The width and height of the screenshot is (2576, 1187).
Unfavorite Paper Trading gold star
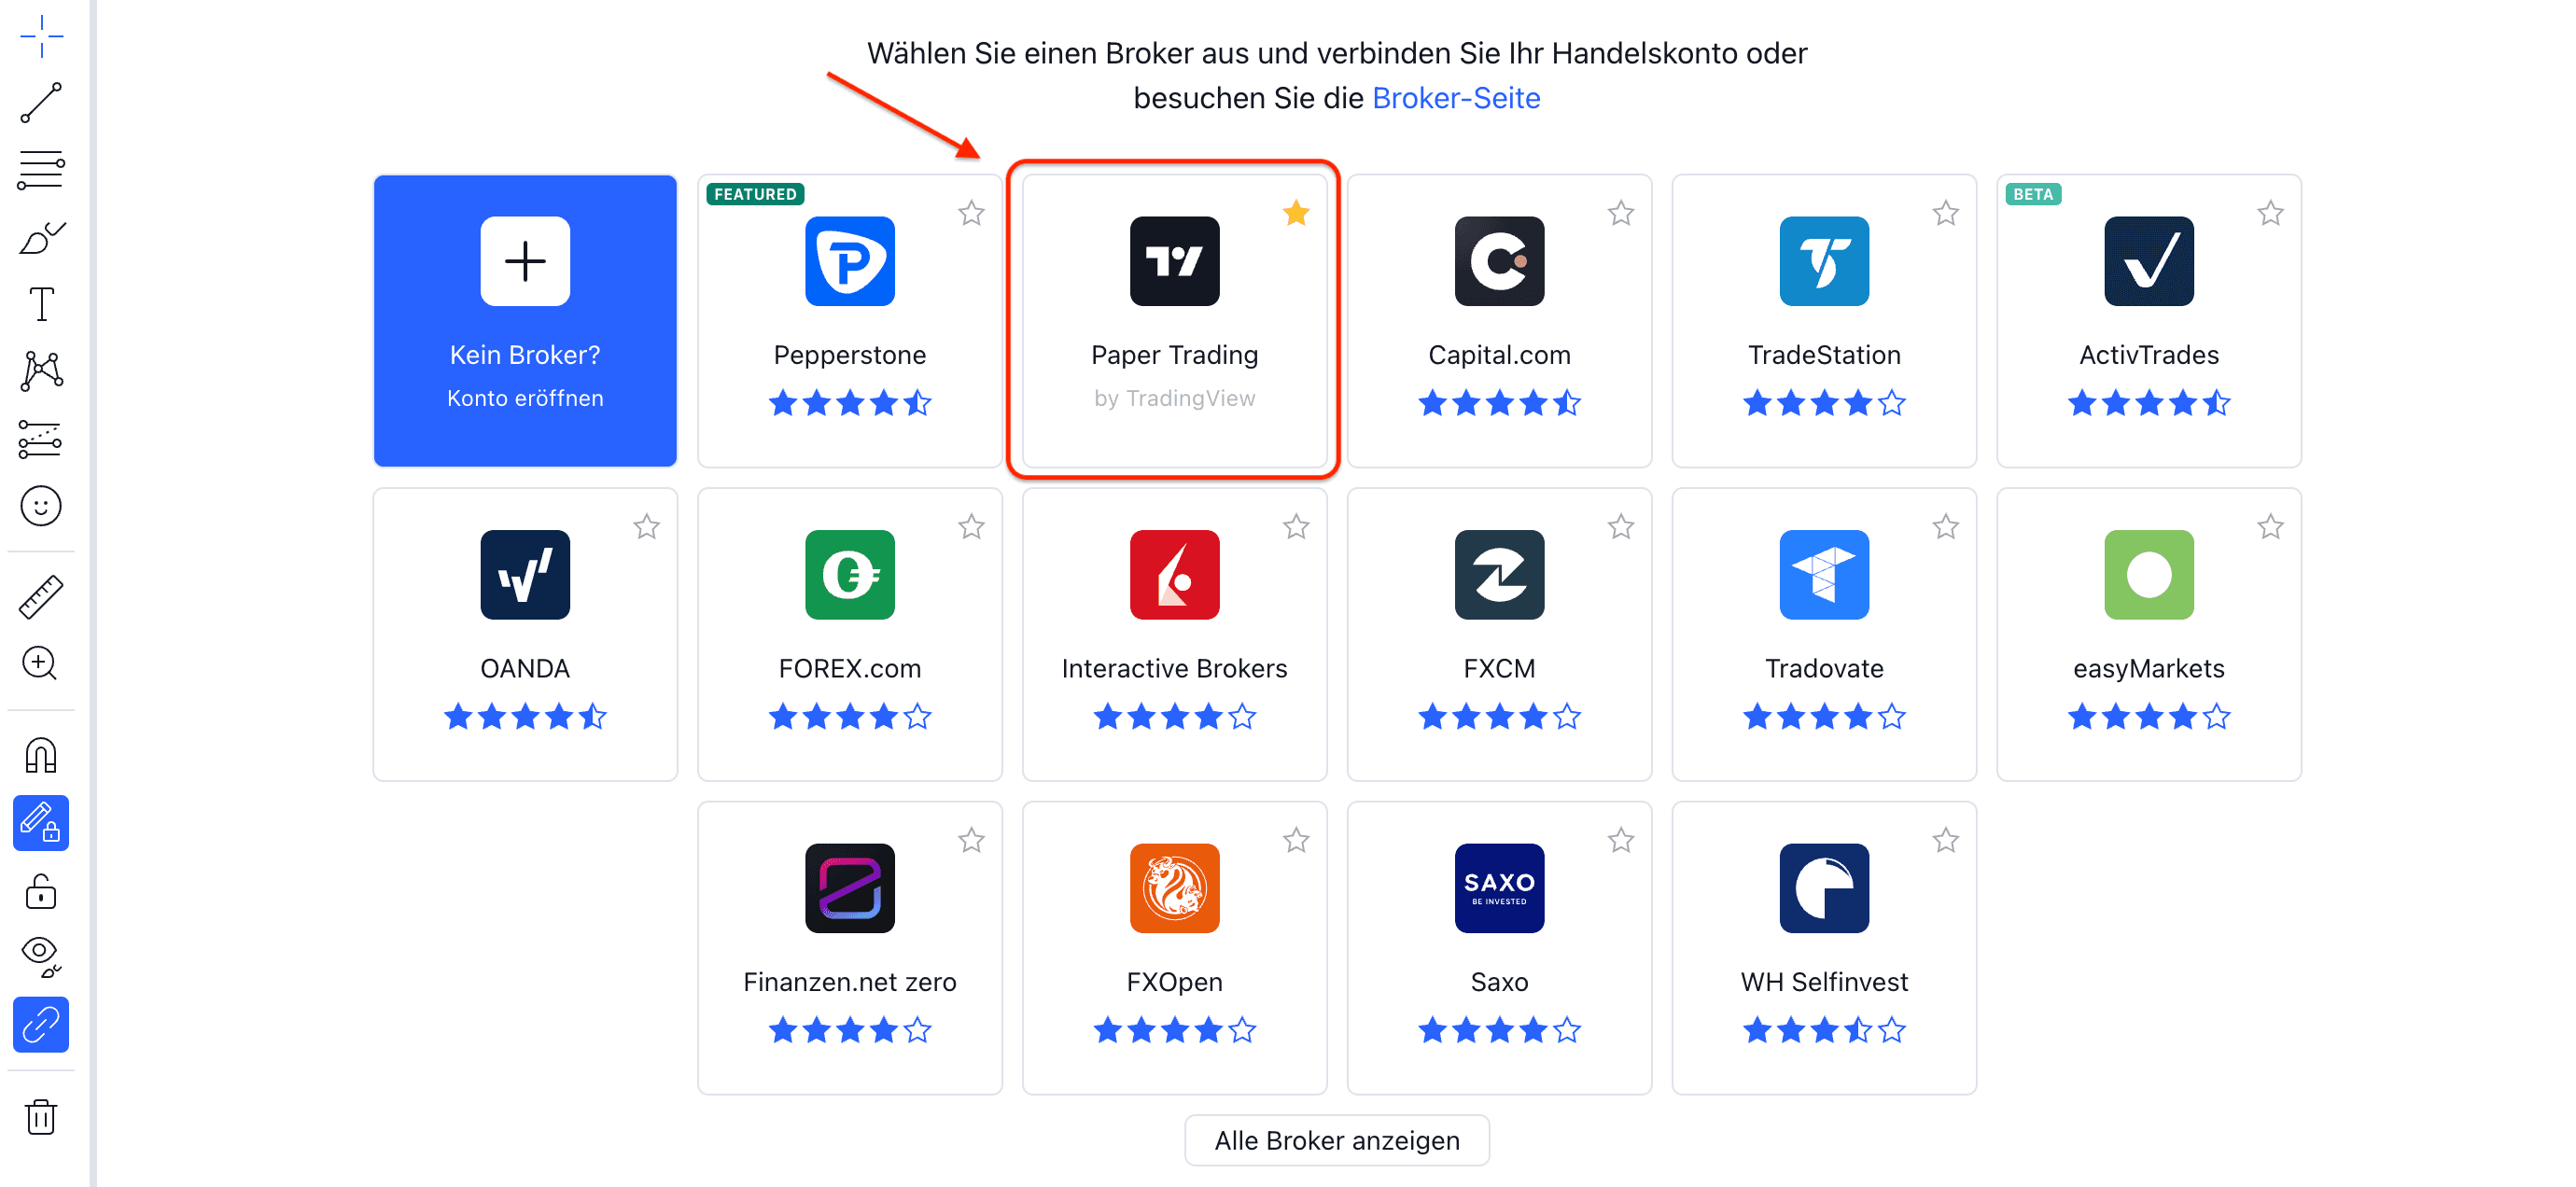click(x=1296, y=213)
